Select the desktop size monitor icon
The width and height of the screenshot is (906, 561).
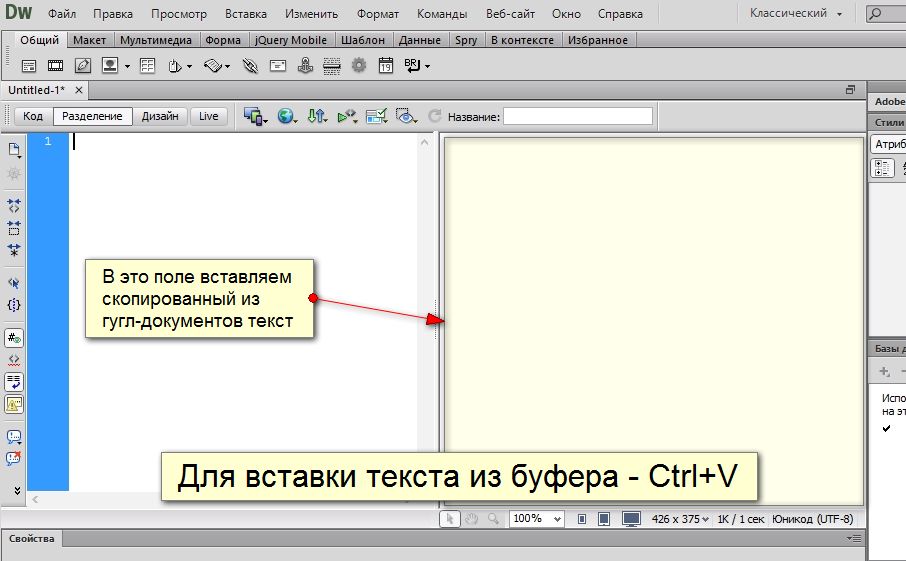tap(631, 519)
